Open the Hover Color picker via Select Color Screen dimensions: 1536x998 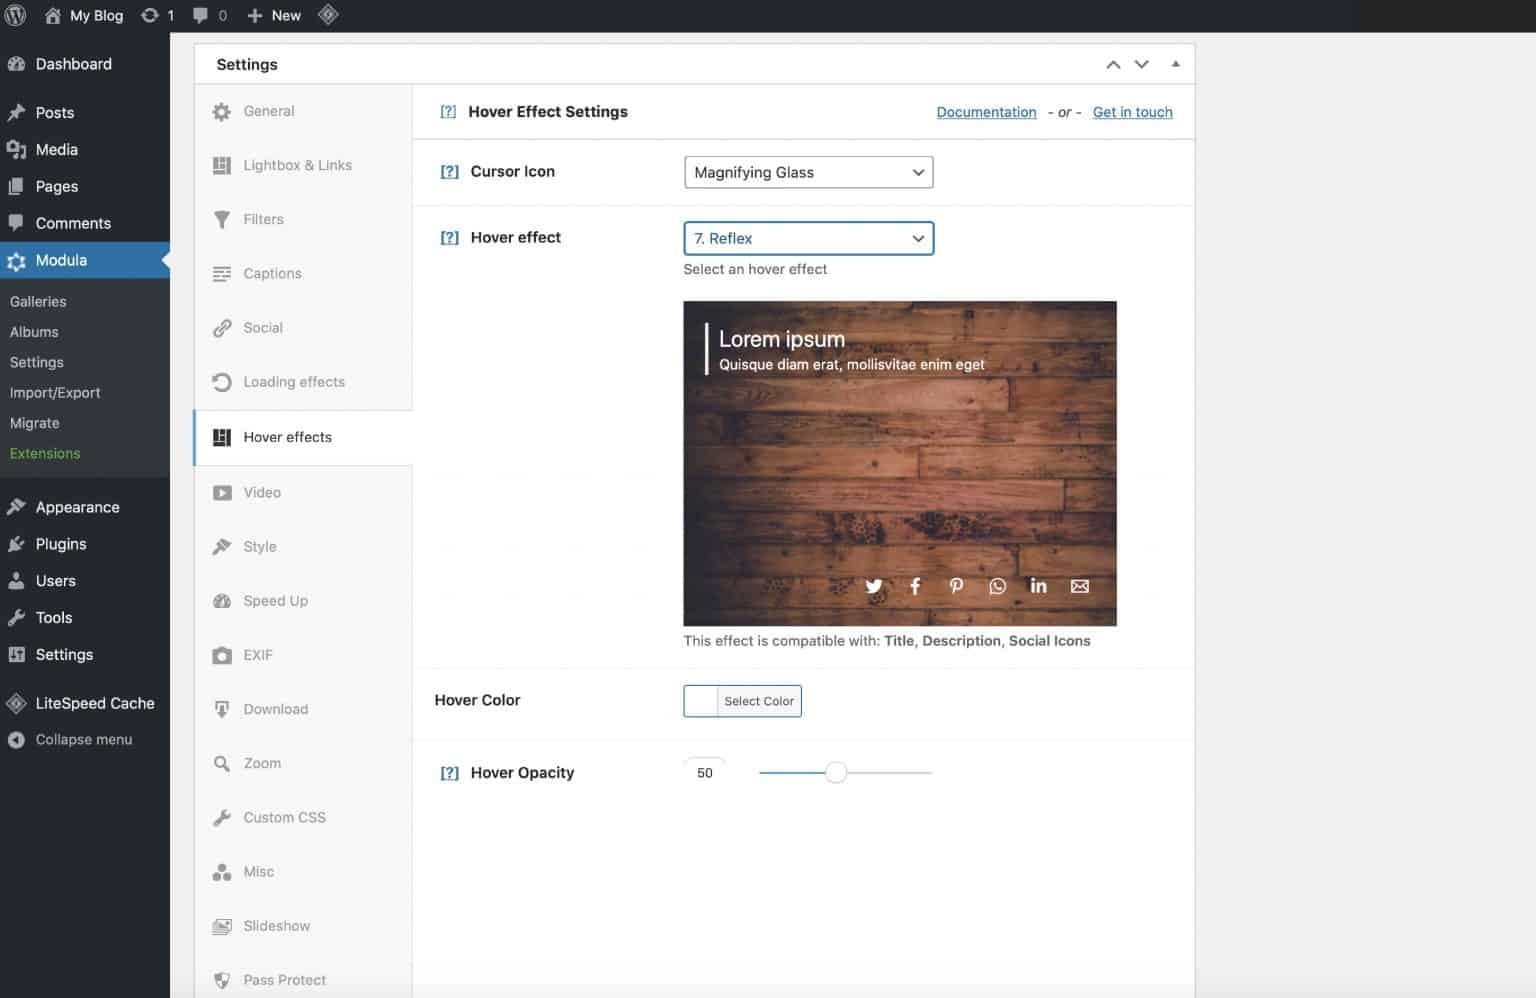(x=758, y=701)
